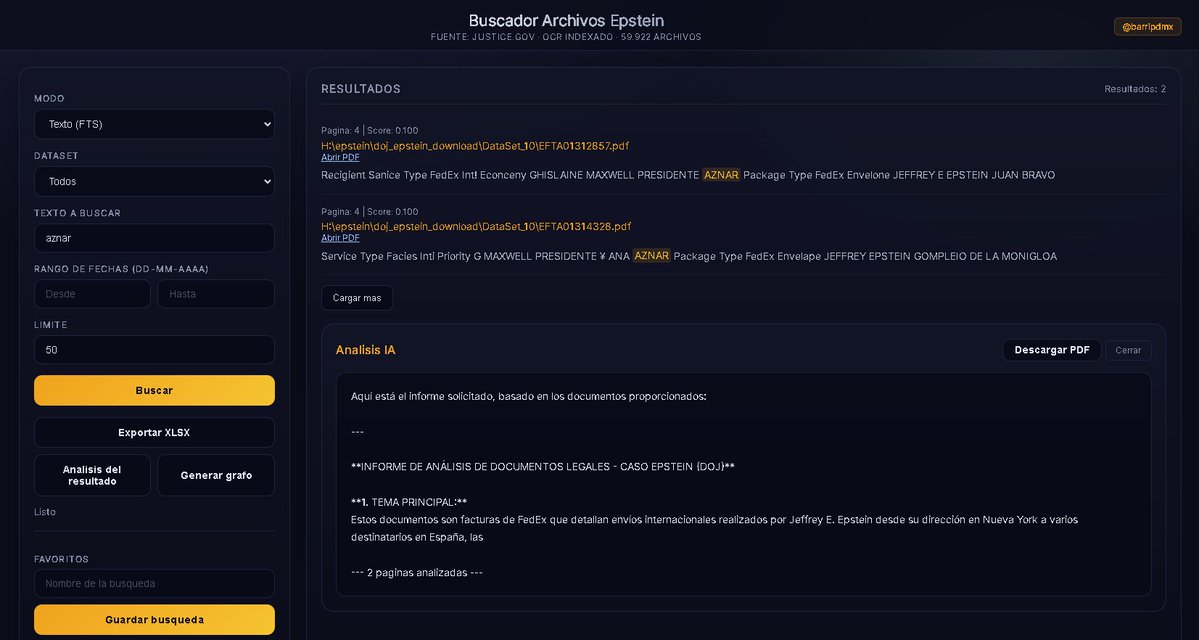
Task: Load more results with Cargar mas
Action: point(357,297)
